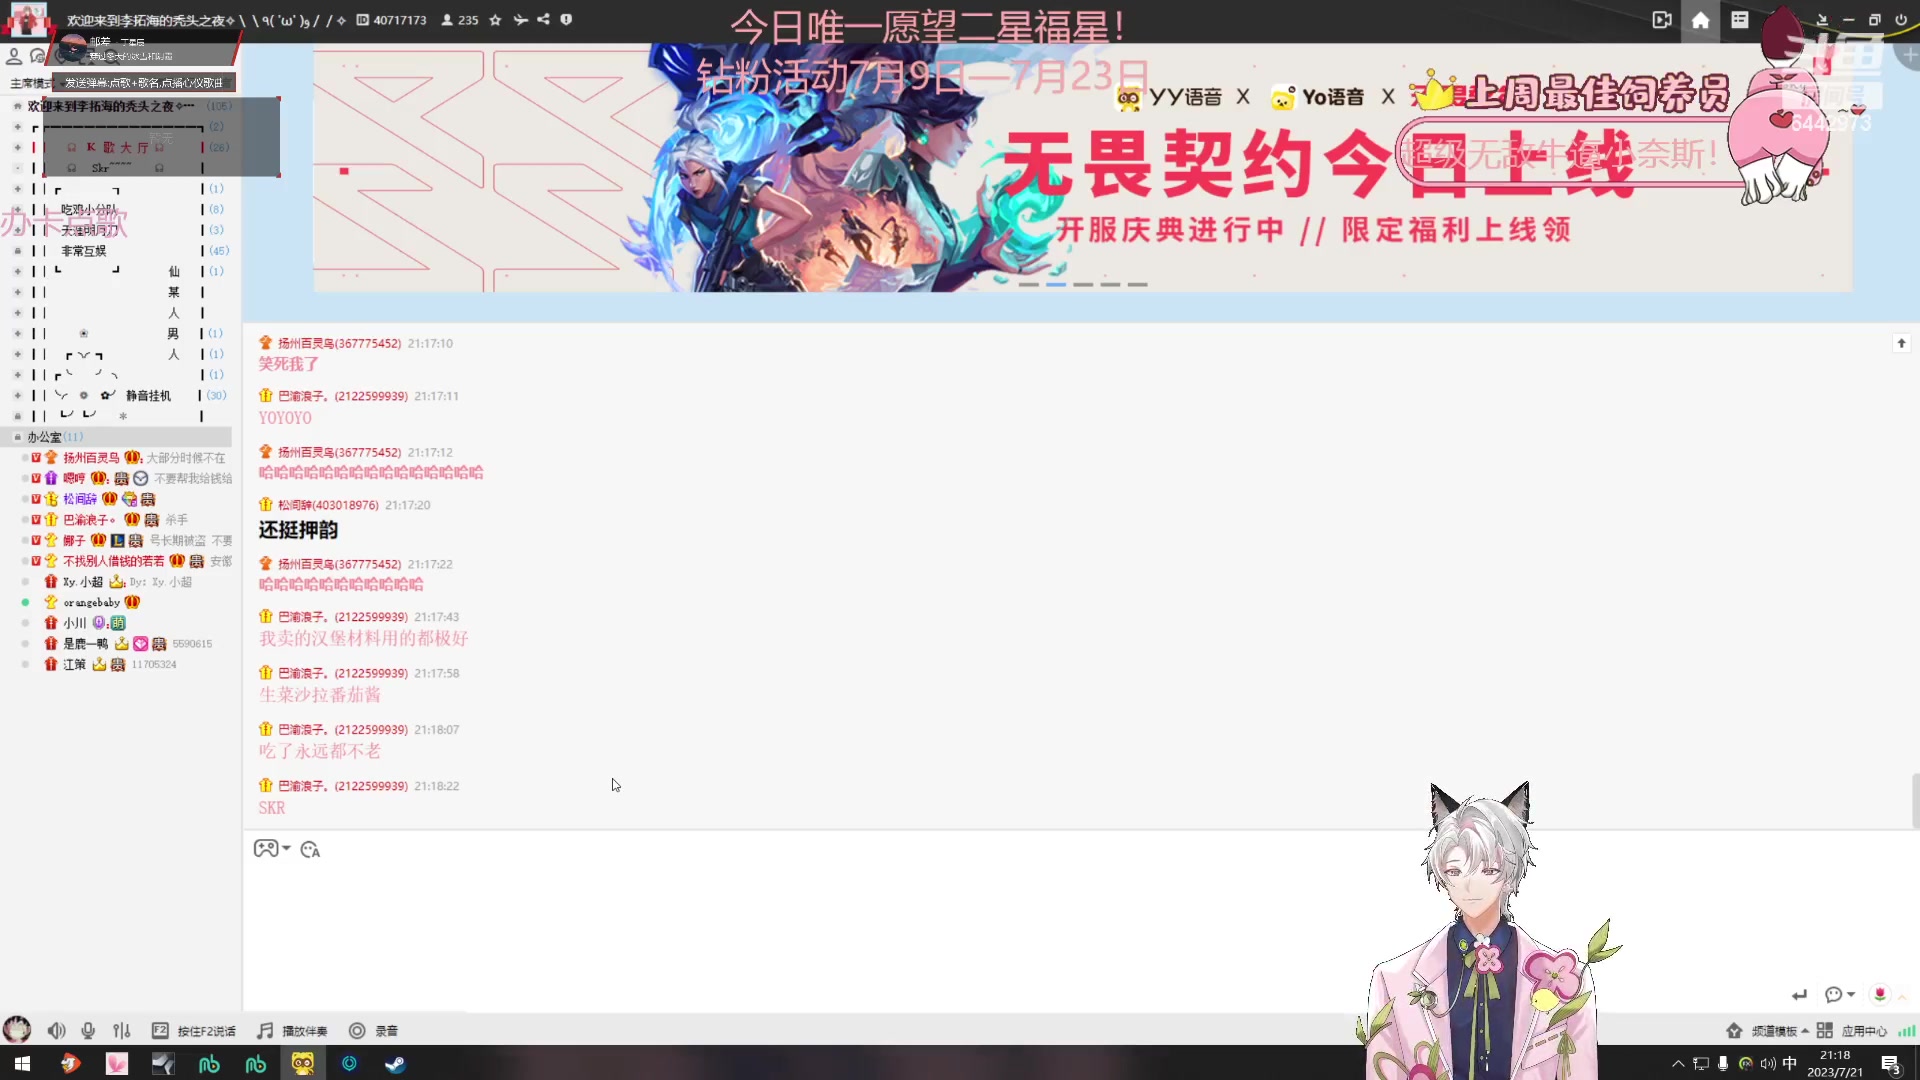Screen dimensions: 1920x1080
Task: Click the network signal bars icon
Action: pos(1907,1031)
